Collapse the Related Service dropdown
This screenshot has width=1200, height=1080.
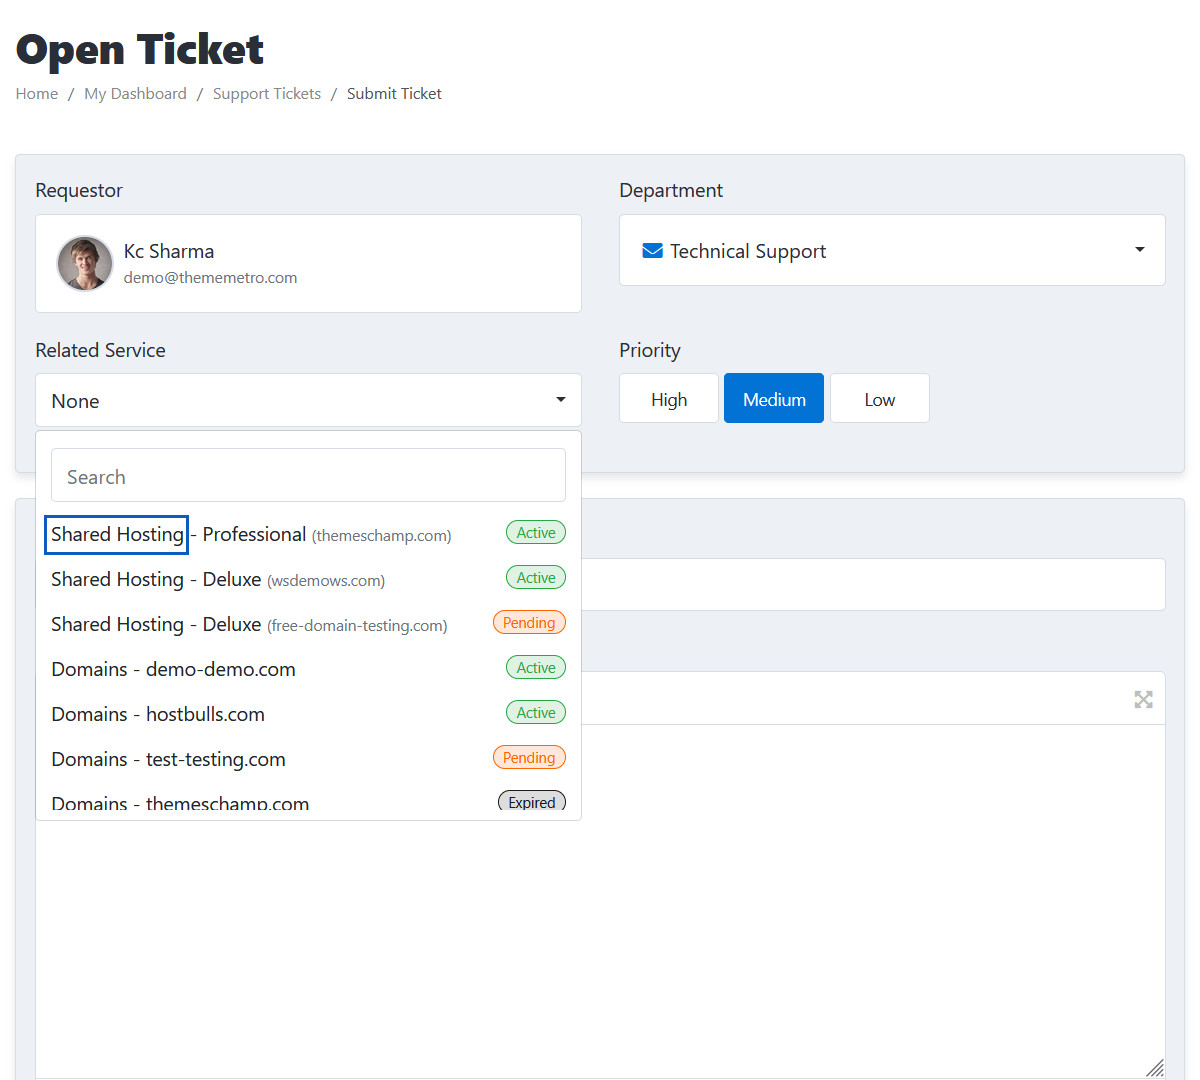(308, 401)
